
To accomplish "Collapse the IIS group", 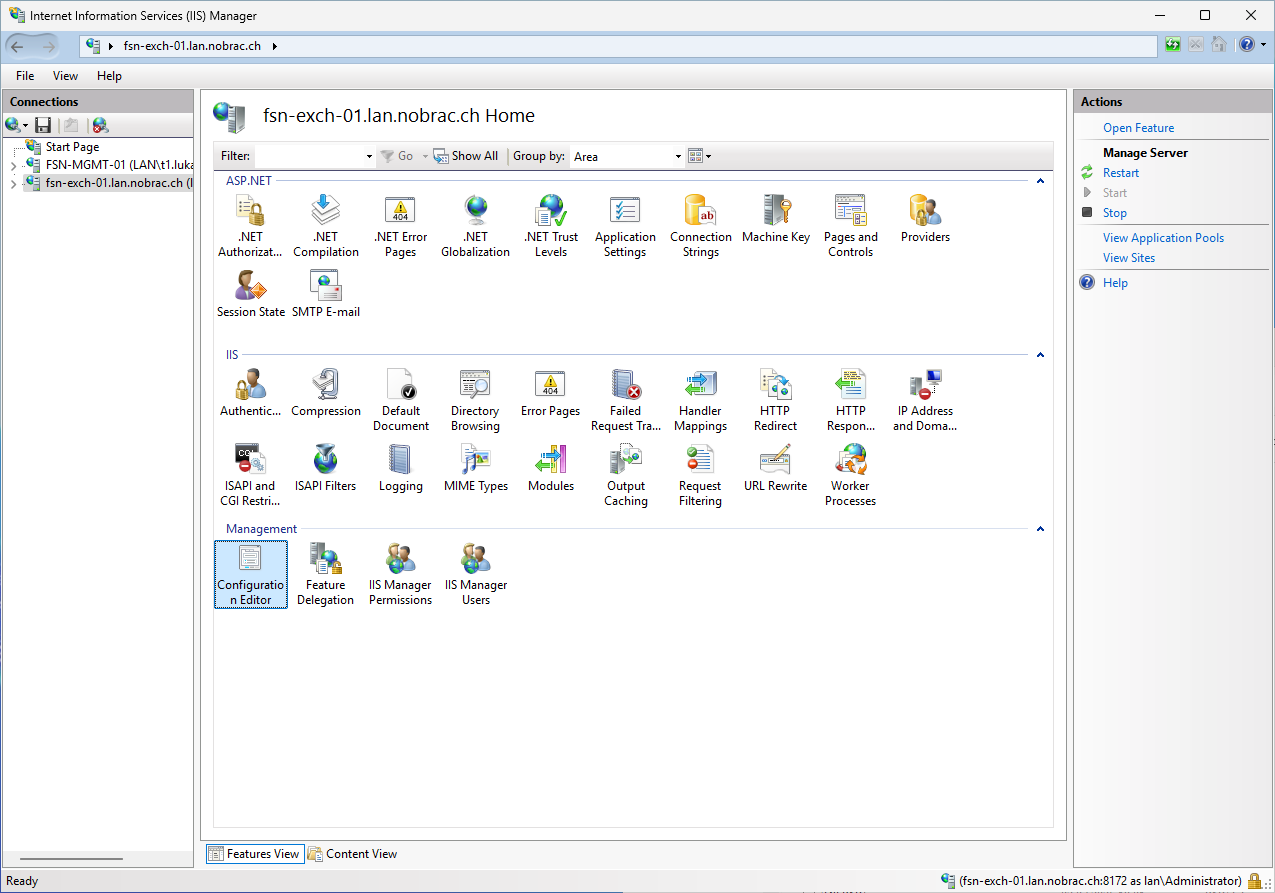I will coord(1040,355).
